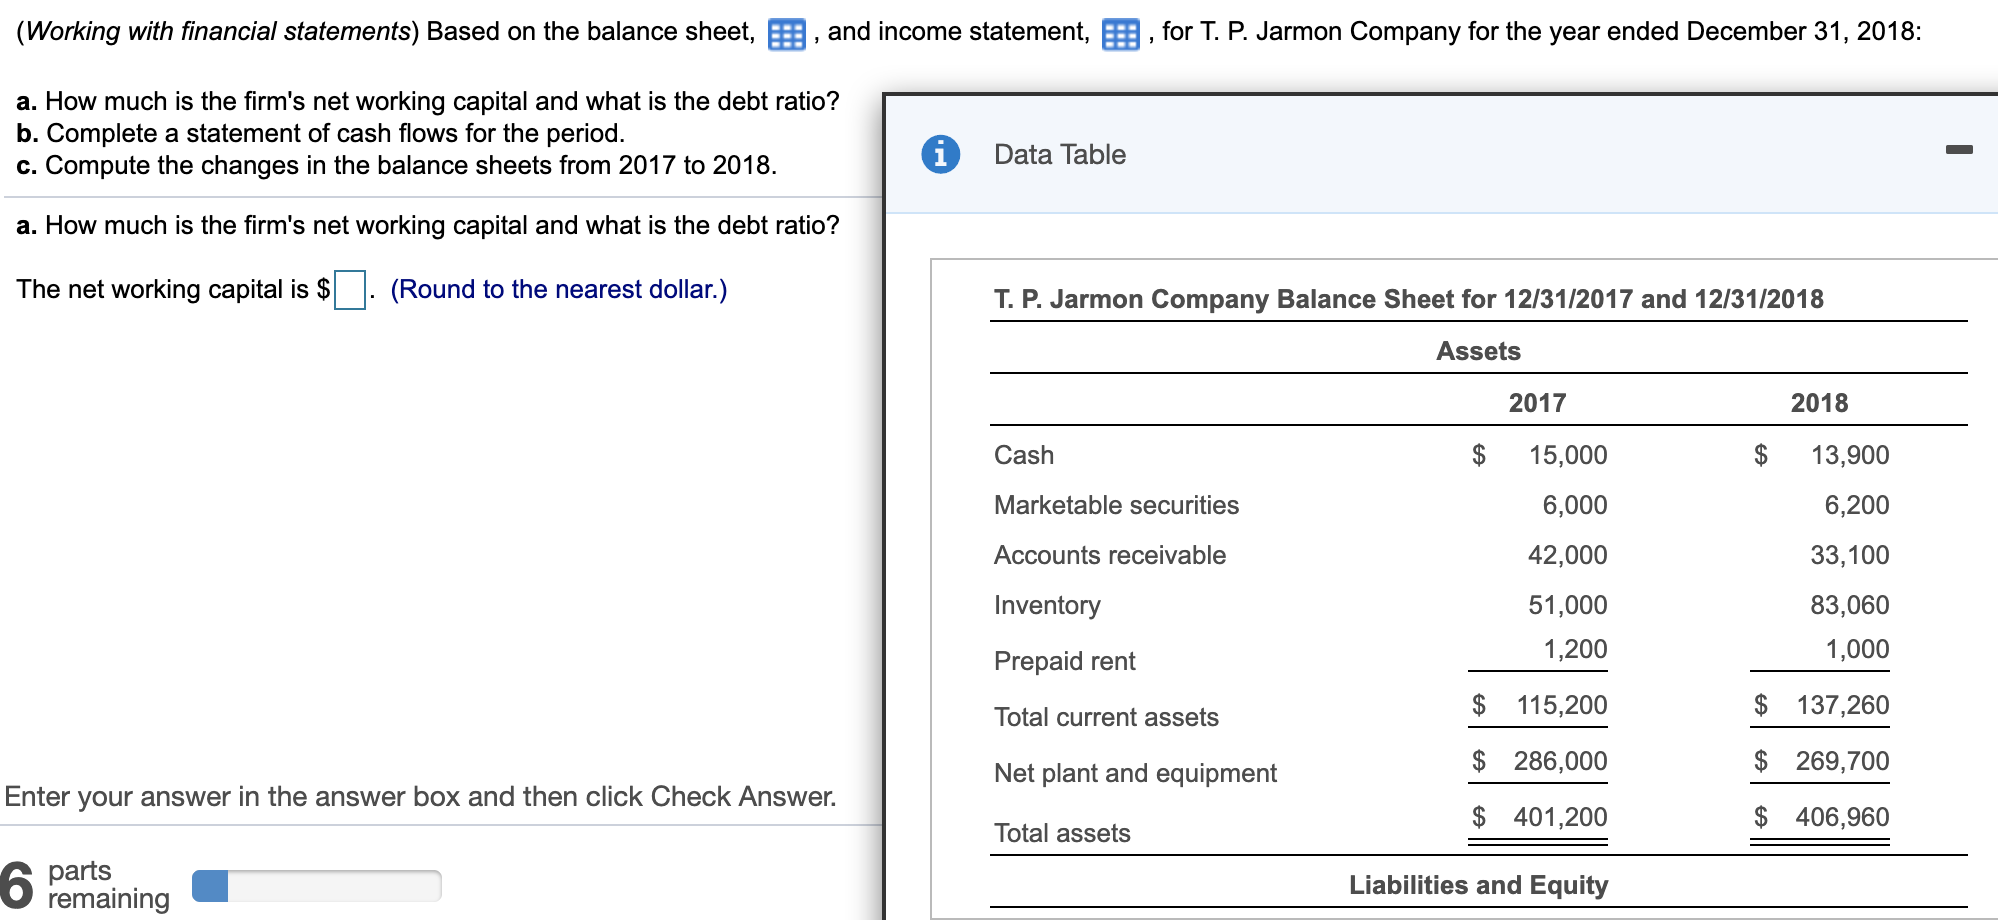This screenshot has width=1998, height=920.
Task: Click the Round to the nearest dollar hint
Action: (558, 289)
